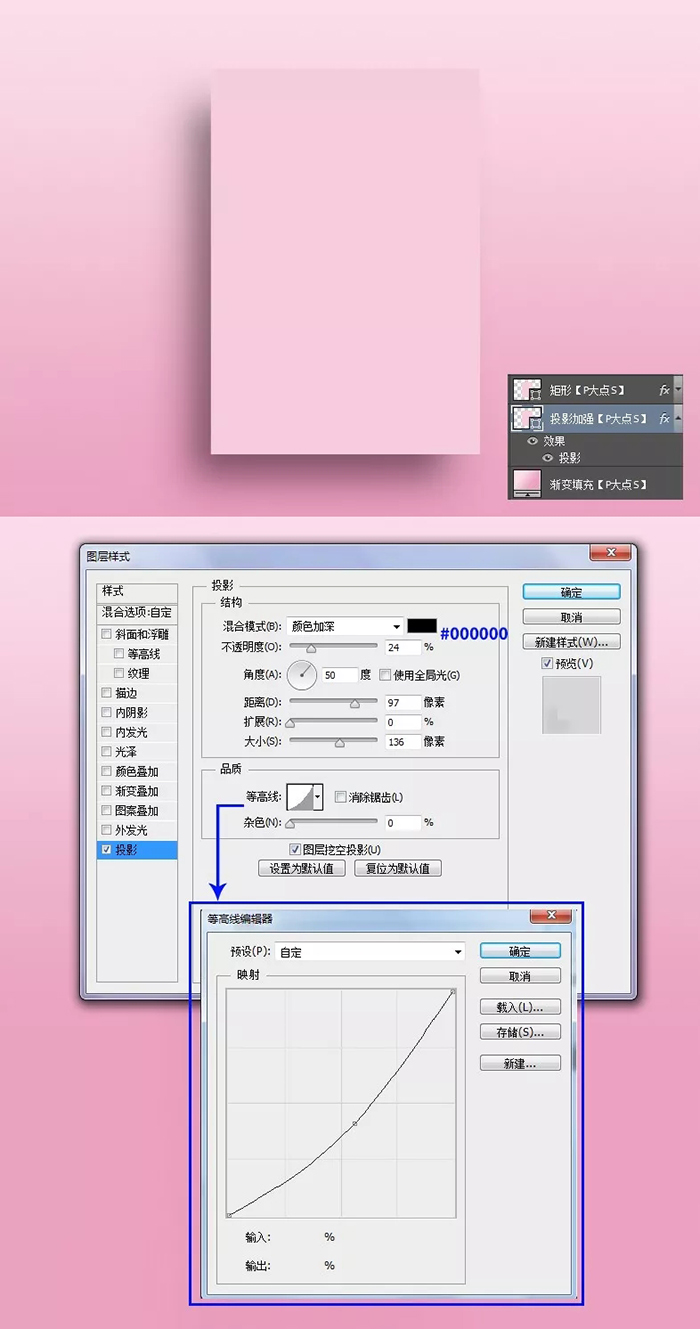Open 混合选项:自定 in the style list
Image resolution: width=700 pixels, height=1329 pixels.
[x=137, y=612]
